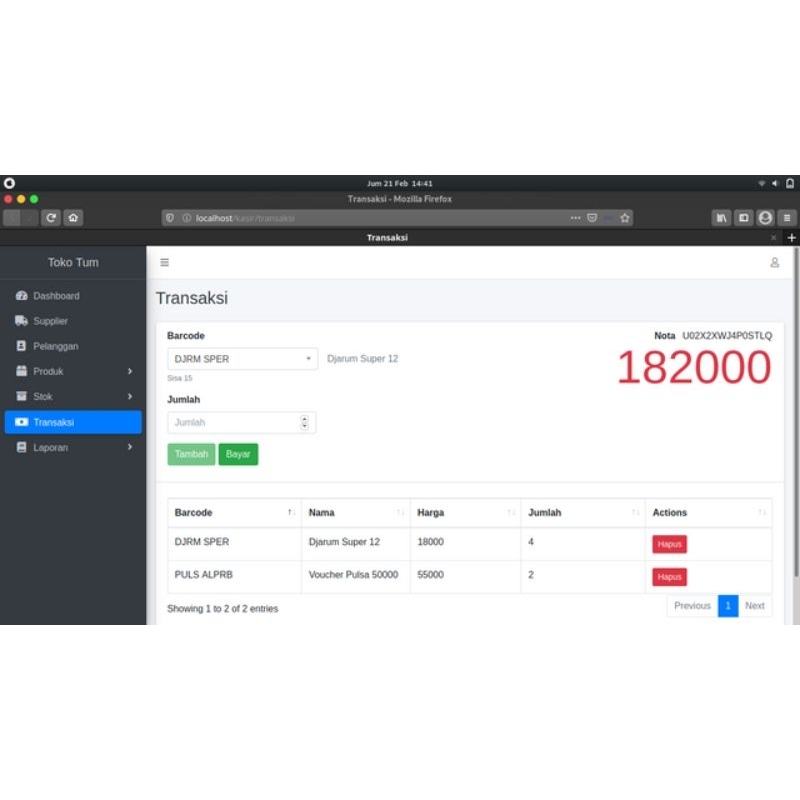The width and height of the screenshot is (800, 800).
Task: Open a new browser tab
Action: tap(791, 237)
